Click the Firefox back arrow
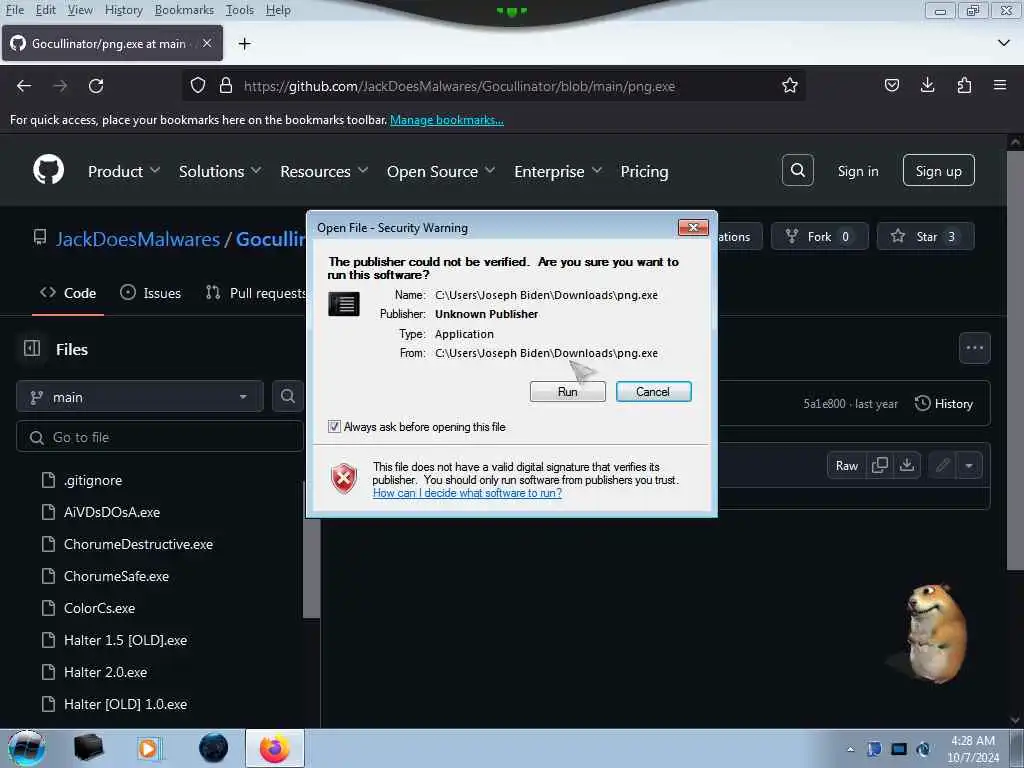 tap(24, 86)
